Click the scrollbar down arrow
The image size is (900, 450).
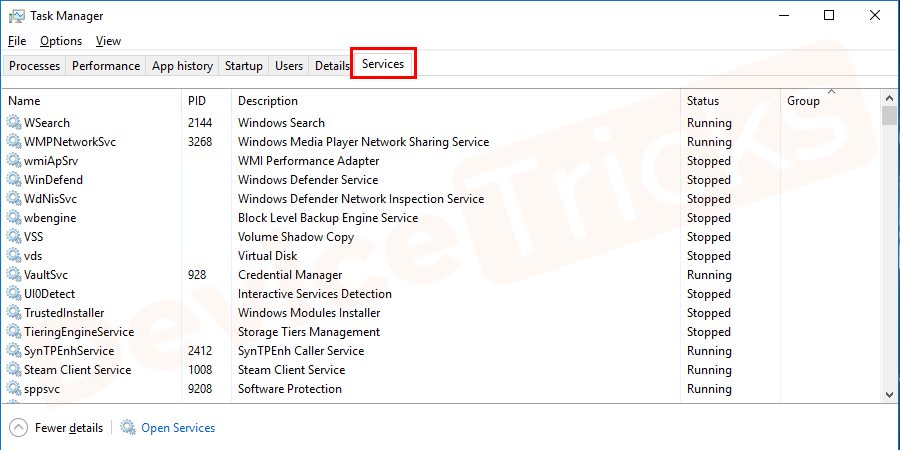(x=890, y=394)
